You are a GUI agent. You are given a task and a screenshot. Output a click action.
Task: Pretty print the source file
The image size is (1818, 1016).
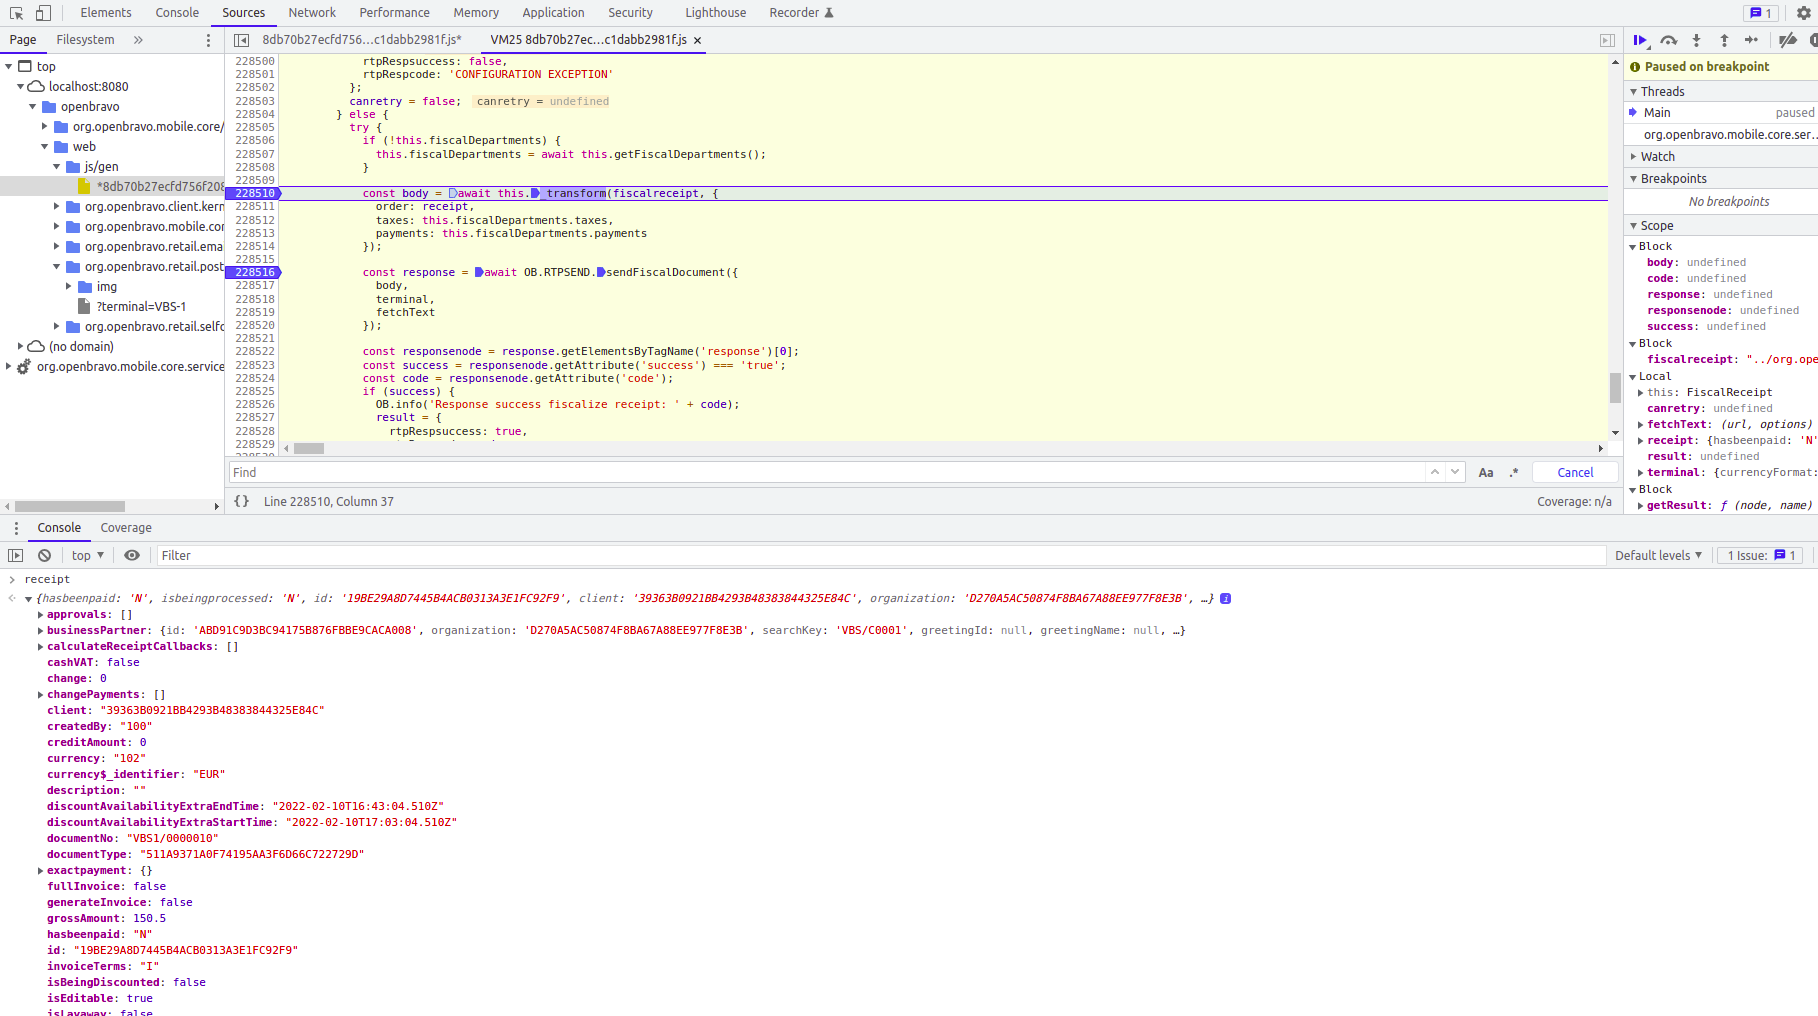pyautogui.click(x=242, y=502)
